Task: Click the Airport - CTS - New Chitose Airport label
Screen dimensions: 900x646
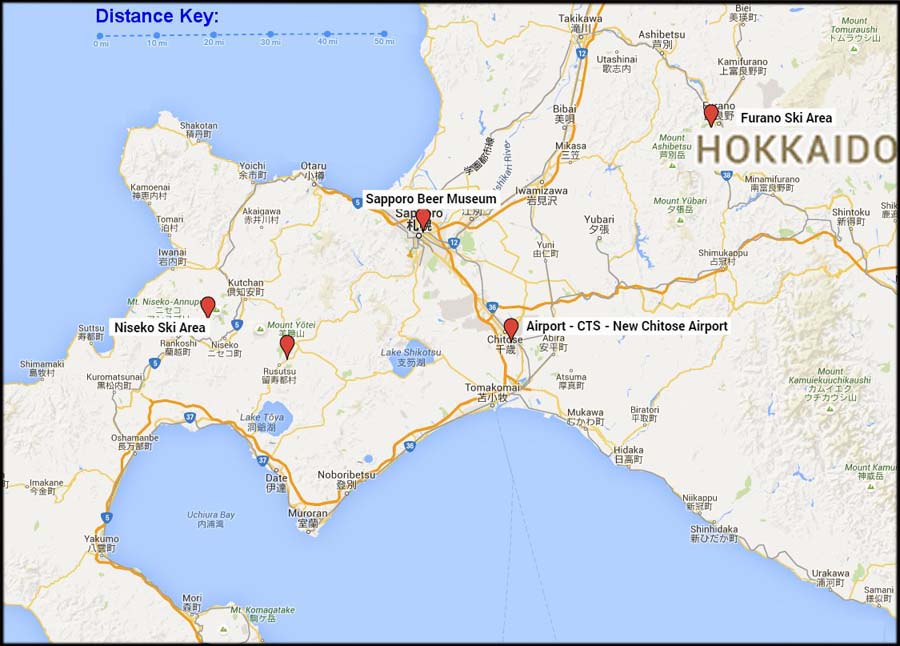Action: [x=627, y=326]
